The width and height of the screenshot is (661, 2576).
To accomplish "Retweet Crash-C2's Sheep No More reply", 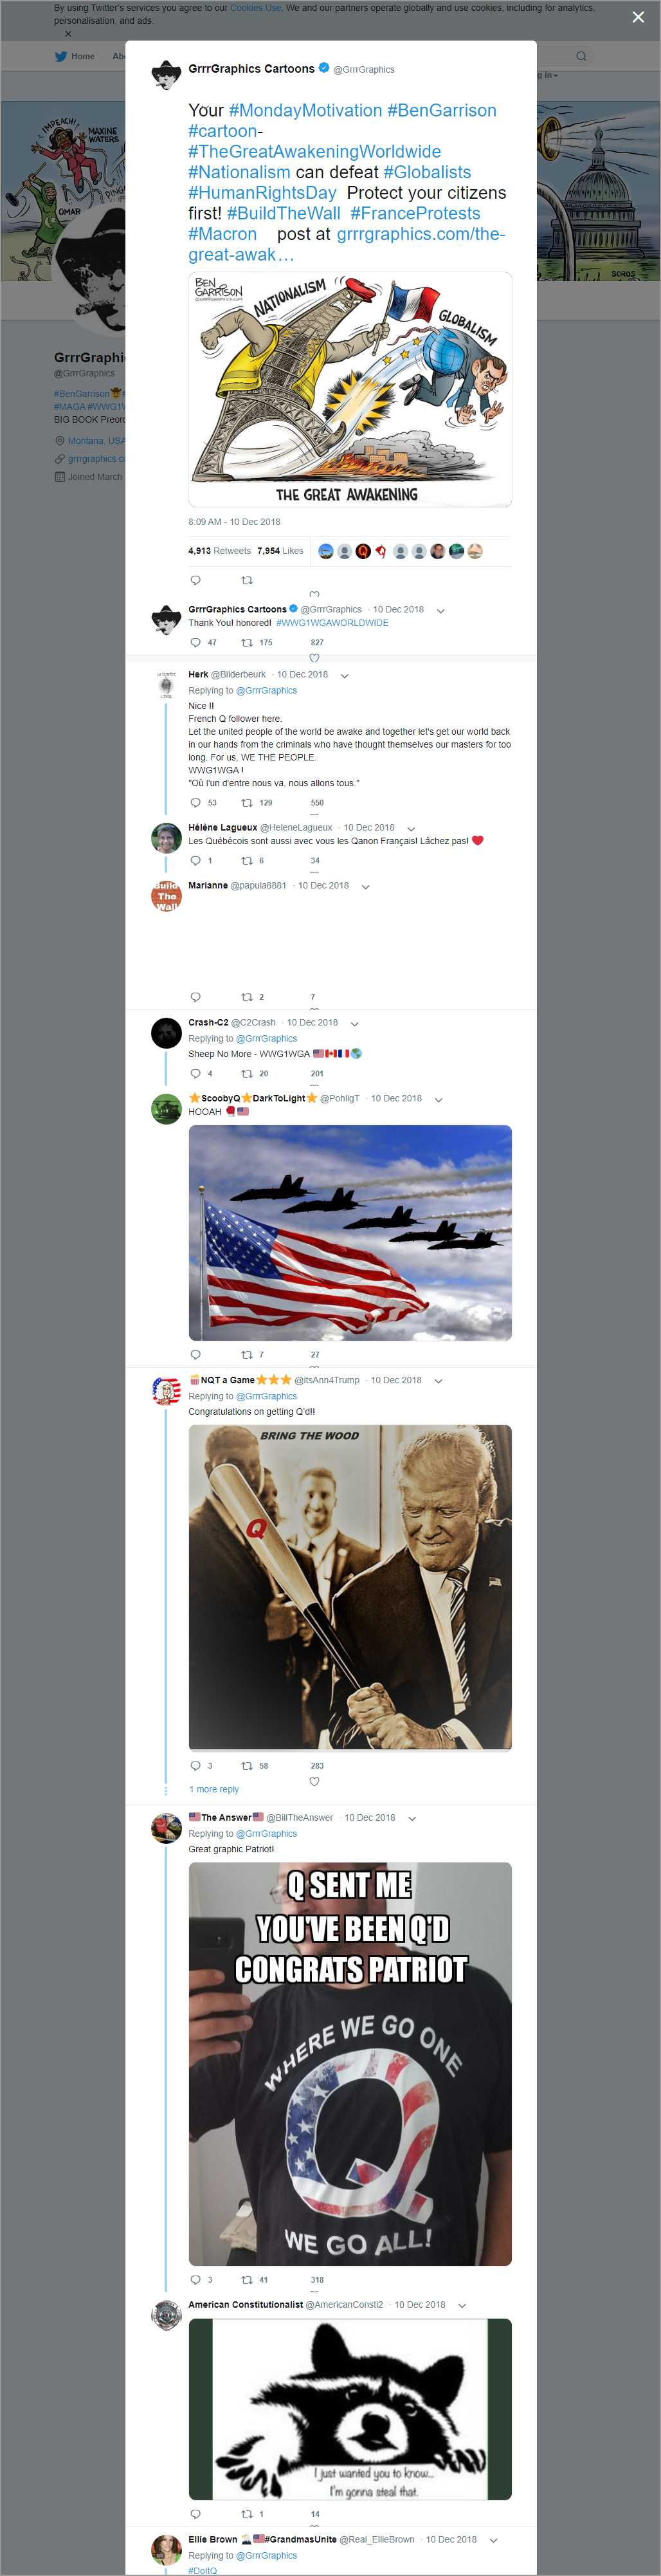I will pos(247,1073).
